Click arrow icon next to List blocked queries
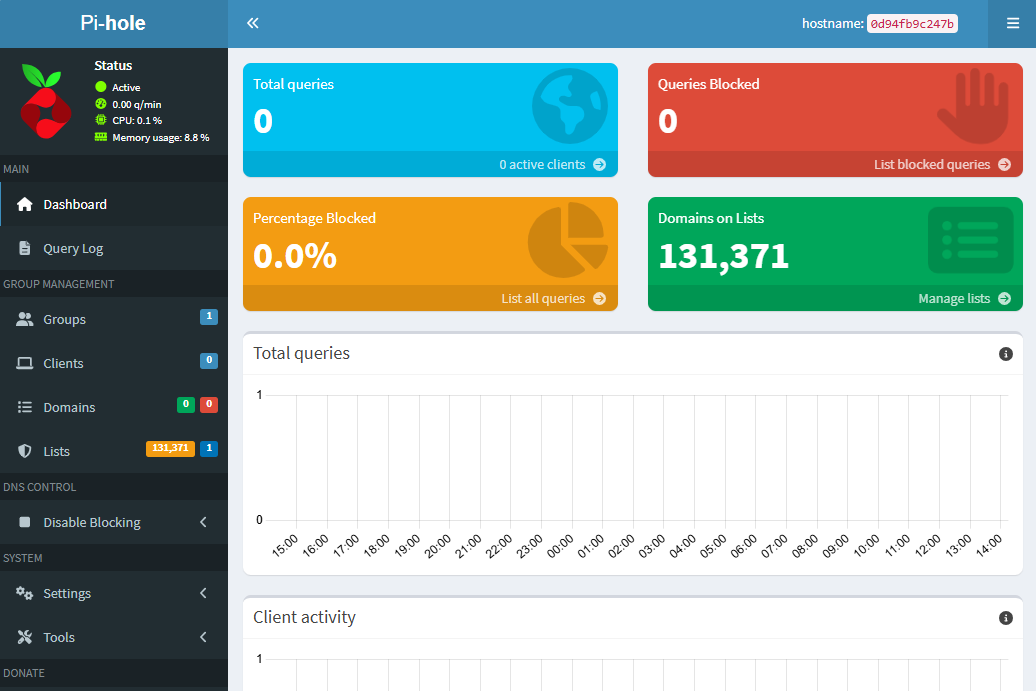 point(1004,164)
